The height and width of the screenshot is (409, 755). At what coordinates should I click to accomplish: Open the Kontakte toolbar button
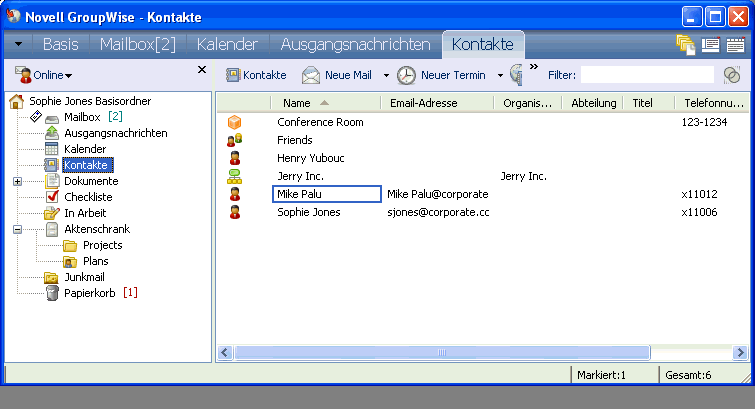click(x=256, y=75)
